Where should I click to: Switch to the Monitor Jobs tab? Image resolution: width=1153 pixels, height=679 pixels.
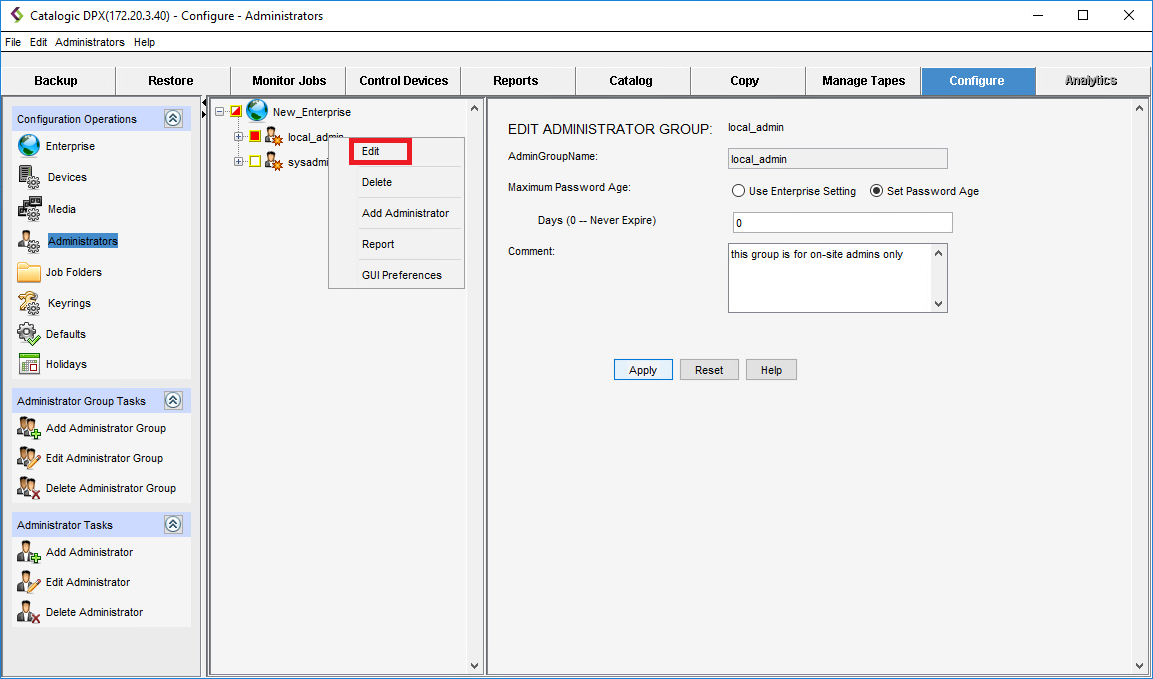pyautogui.click(x=288, y=81)
